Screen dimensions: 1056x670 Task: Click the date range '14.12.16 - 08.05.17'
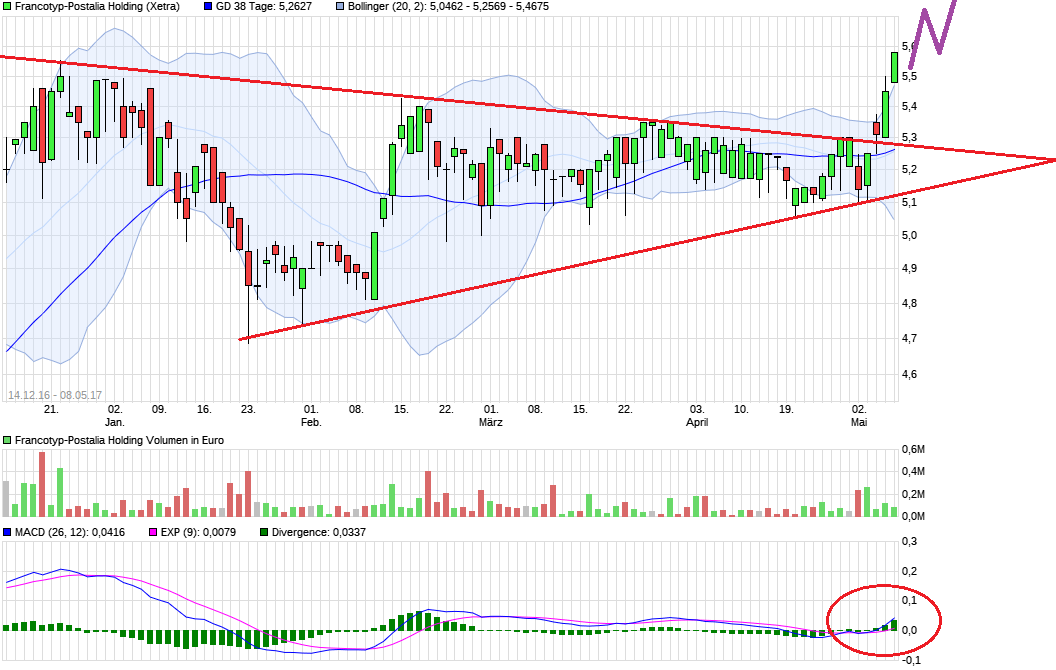click(x=55, y=395)
